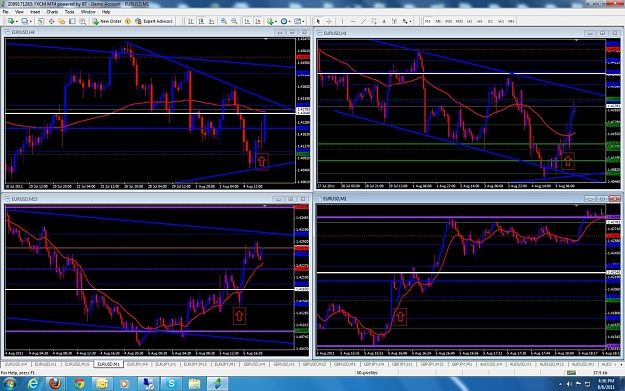Open Skype from the taskbar

point(171,383)
